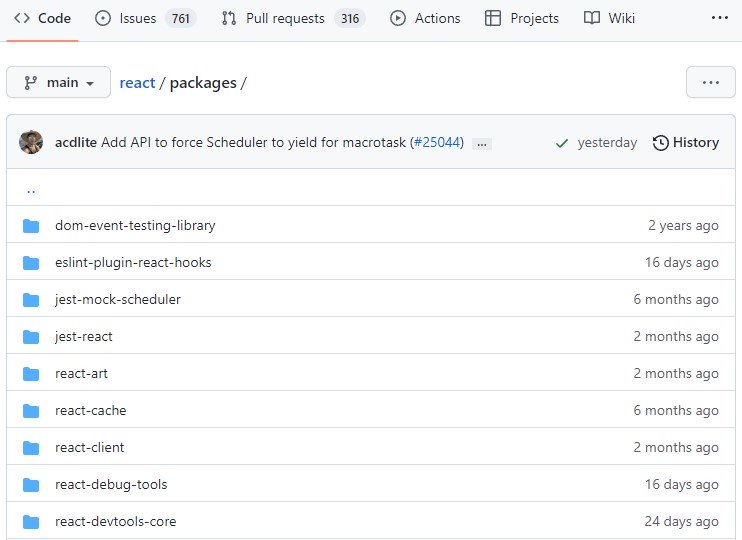The image size is (742, 540).
Task: Click '24 days ago' for react-devtools-core
Action: coord(682,521)
